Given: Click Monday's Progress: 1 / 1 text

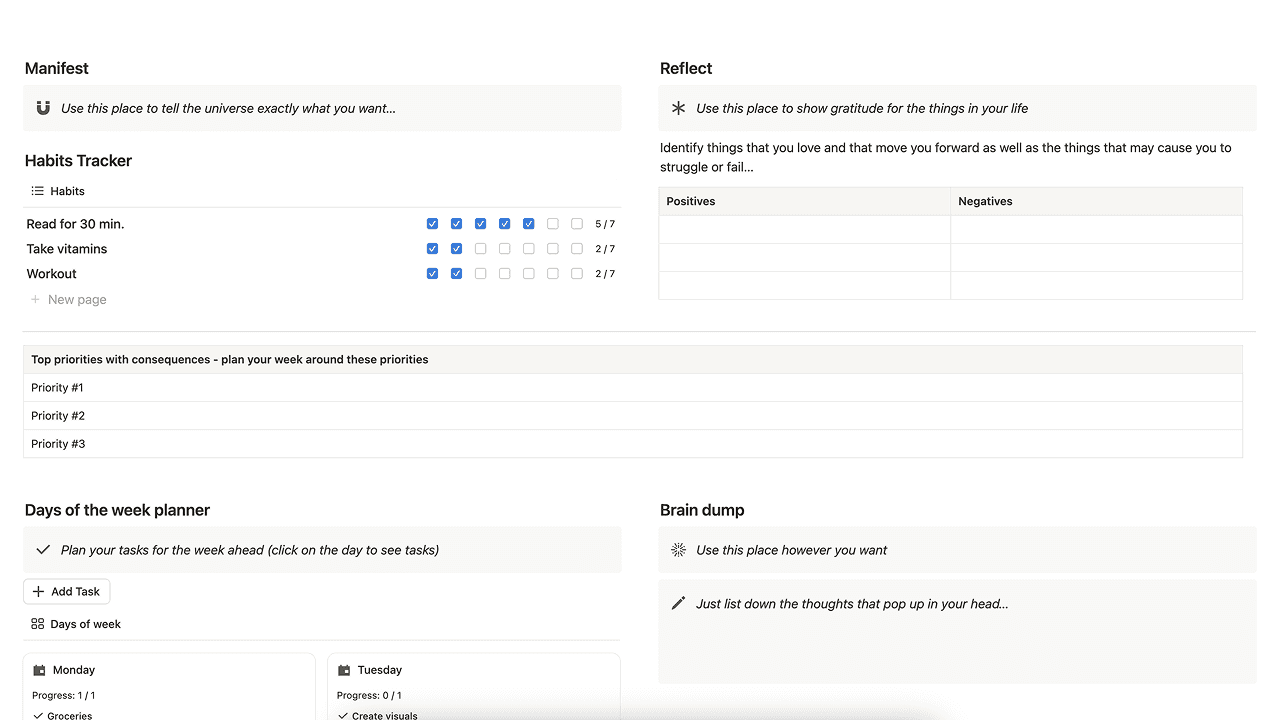Looking at the screenshot, I should click(x=64, y=695).
